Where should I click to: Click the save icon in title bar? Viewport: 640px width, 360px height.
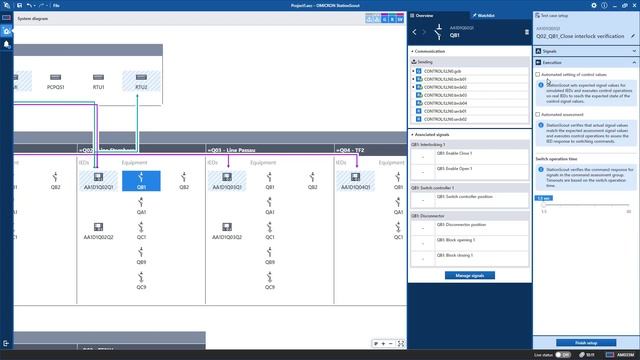(19, 5)
